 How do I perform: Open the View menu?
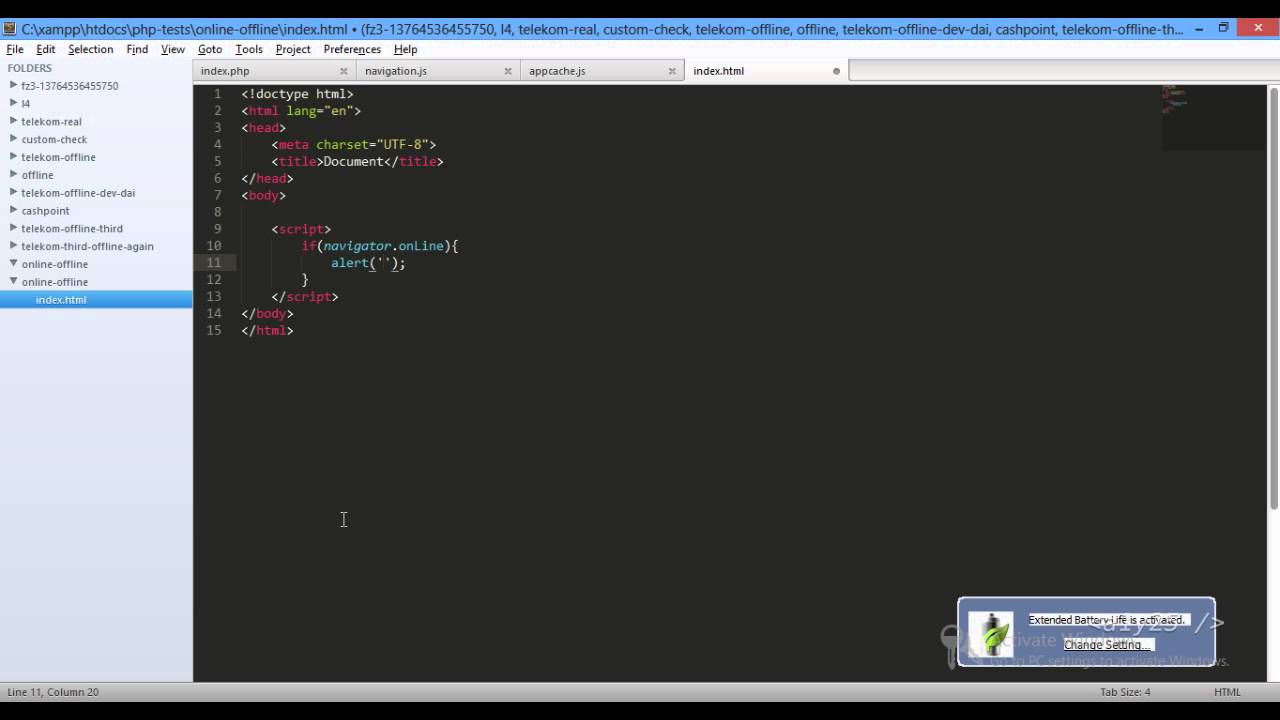173,49
